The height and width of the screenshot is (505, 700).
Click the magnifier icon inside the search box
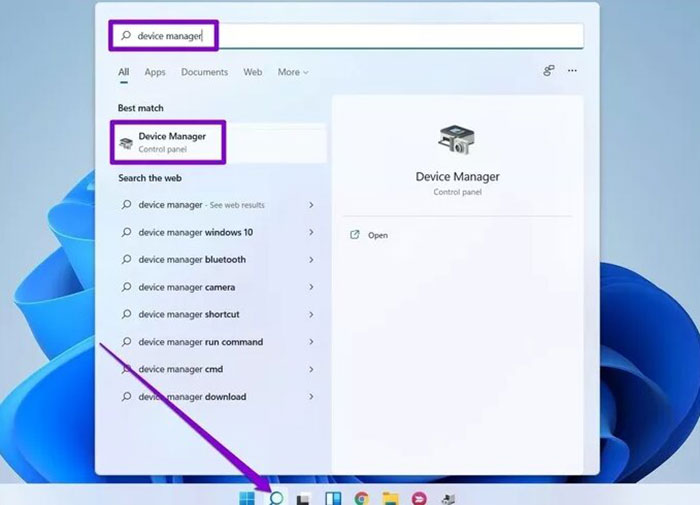[126, 35]
